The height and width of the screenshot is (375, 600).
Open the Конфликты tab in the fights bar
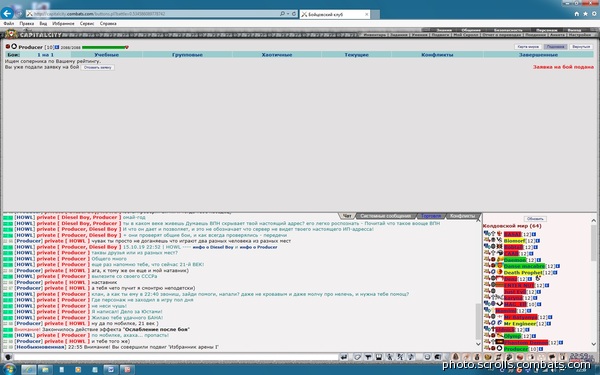(437, 55)
